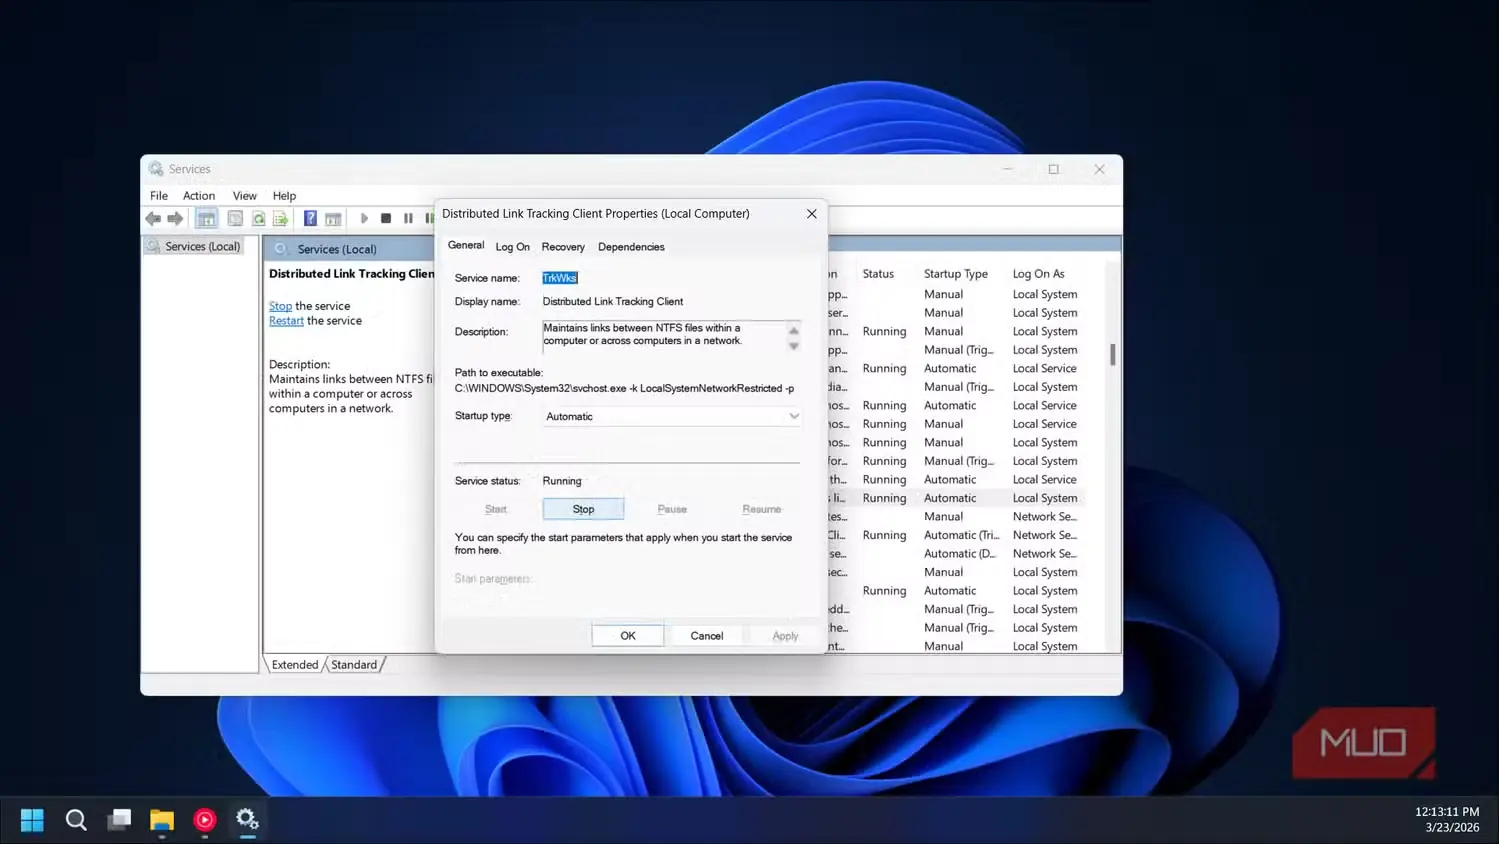Switch to the Standard tab at bottom

pyautogui.click(x=354, y=665)
